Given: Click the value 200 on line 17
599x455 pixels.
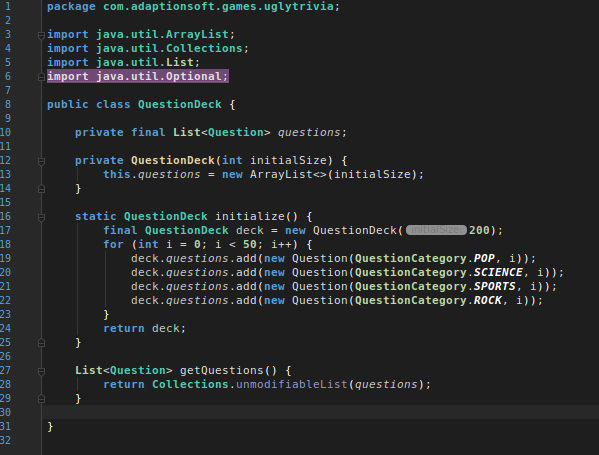Looking at the screenshot, I should coord(479,230).
